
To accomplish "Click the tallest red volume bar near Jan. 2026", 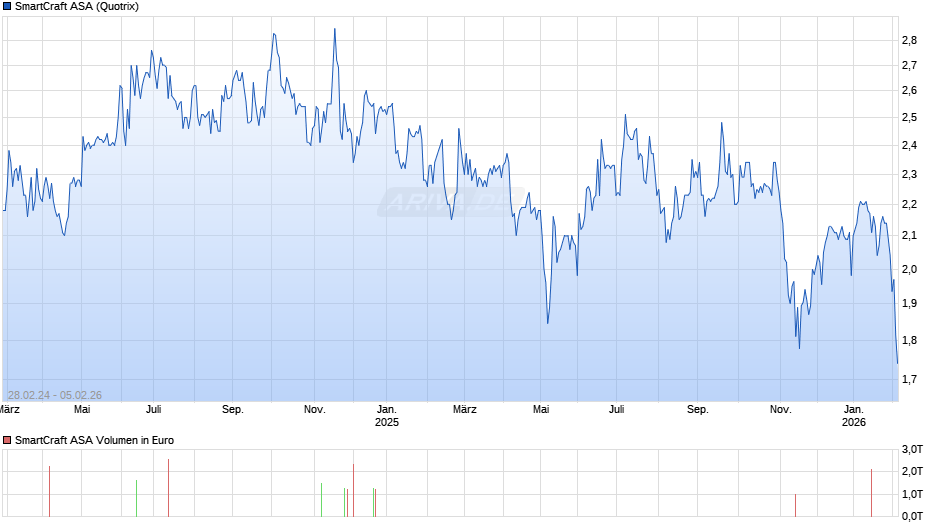I will click(x=872, y=493).
